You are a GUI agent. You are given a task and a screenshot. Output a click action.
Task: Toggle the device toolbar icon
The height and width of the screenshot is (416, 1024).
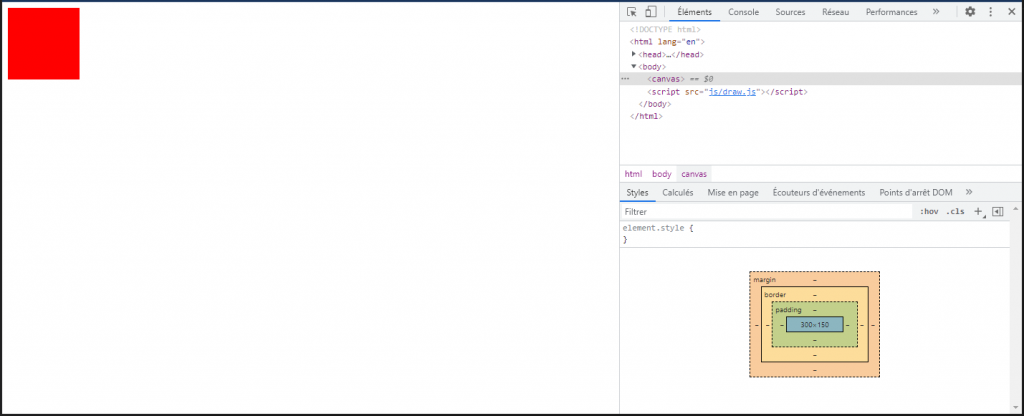pyautogui.click(x=650, y=12)
